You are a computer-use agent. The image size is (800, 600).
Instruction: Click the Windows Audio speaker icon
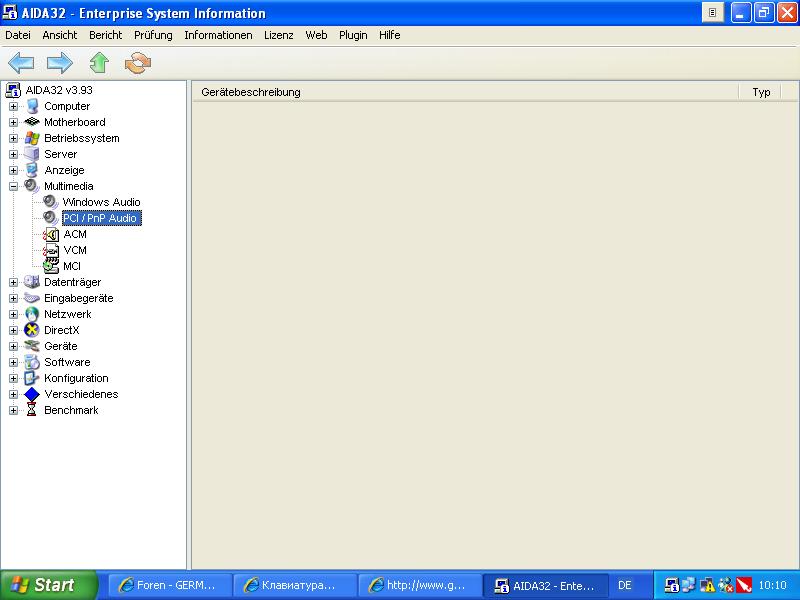pos(51,202)
